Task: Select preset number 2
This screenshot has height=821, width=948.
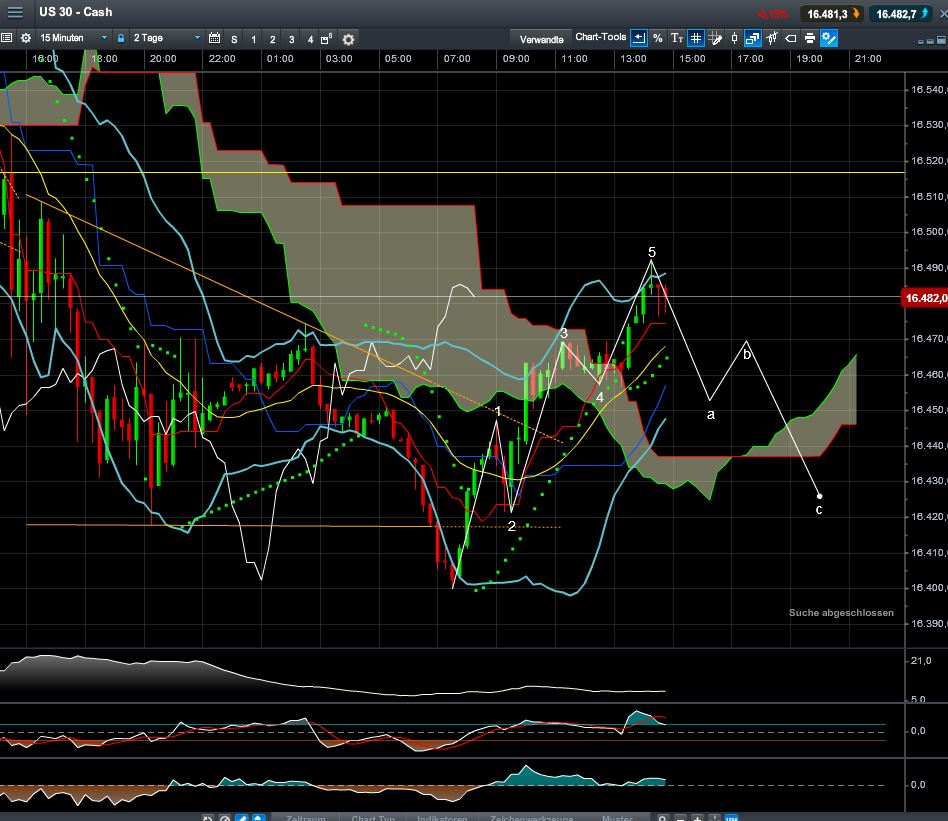Action: pyautogui.click(x=273, y=39)
